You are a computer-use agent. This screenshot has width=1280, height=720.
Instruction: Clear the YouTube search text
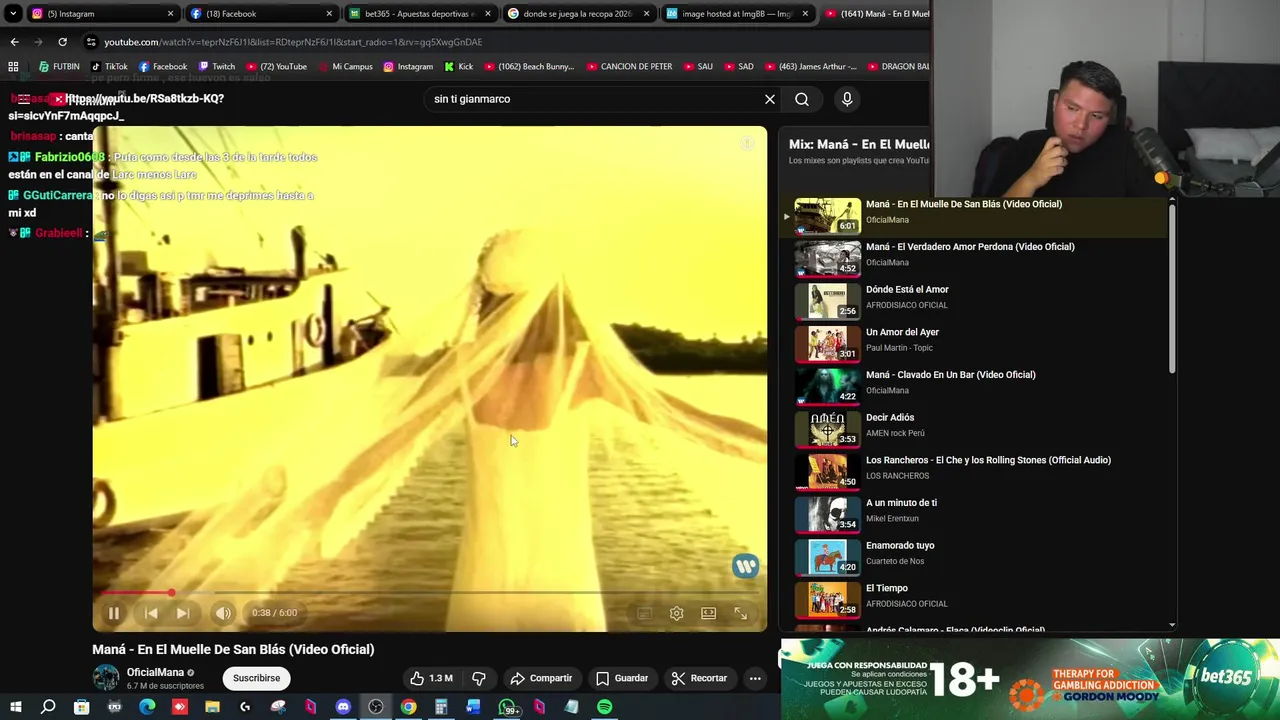(770, 99)
